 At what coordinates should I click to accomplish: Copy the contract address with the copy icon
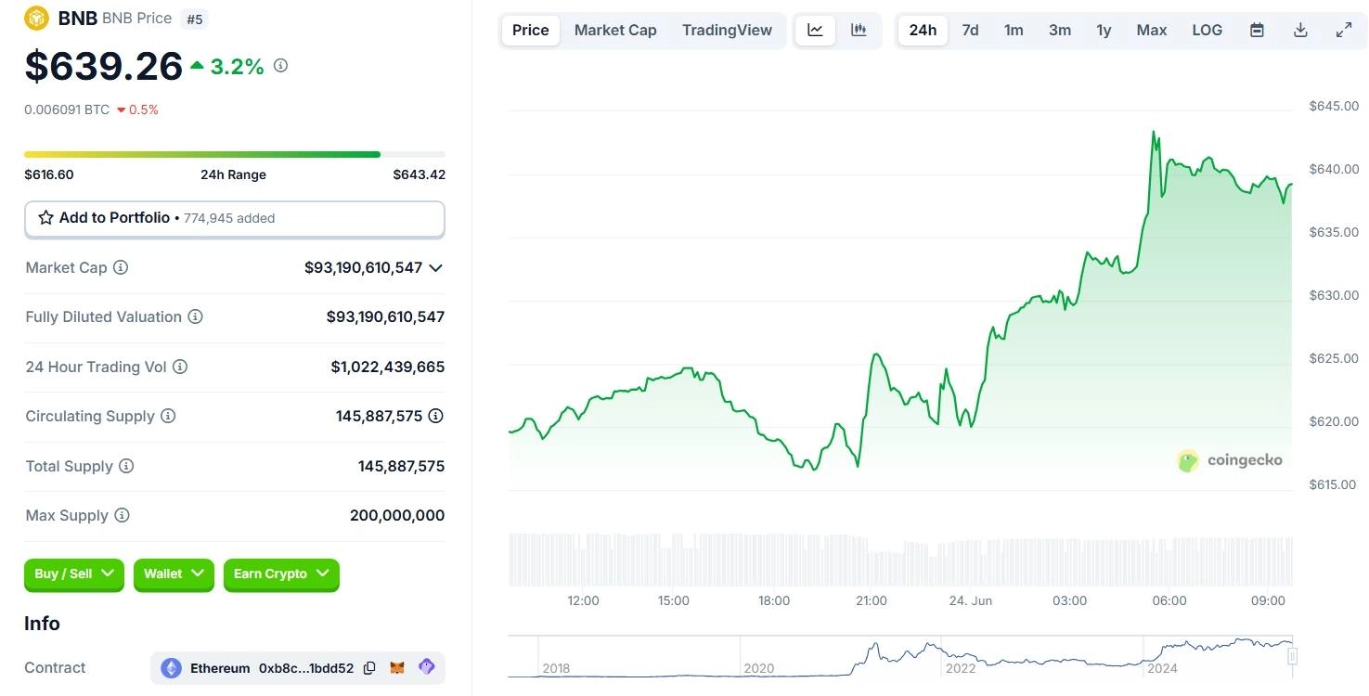[x=370, y=668]
